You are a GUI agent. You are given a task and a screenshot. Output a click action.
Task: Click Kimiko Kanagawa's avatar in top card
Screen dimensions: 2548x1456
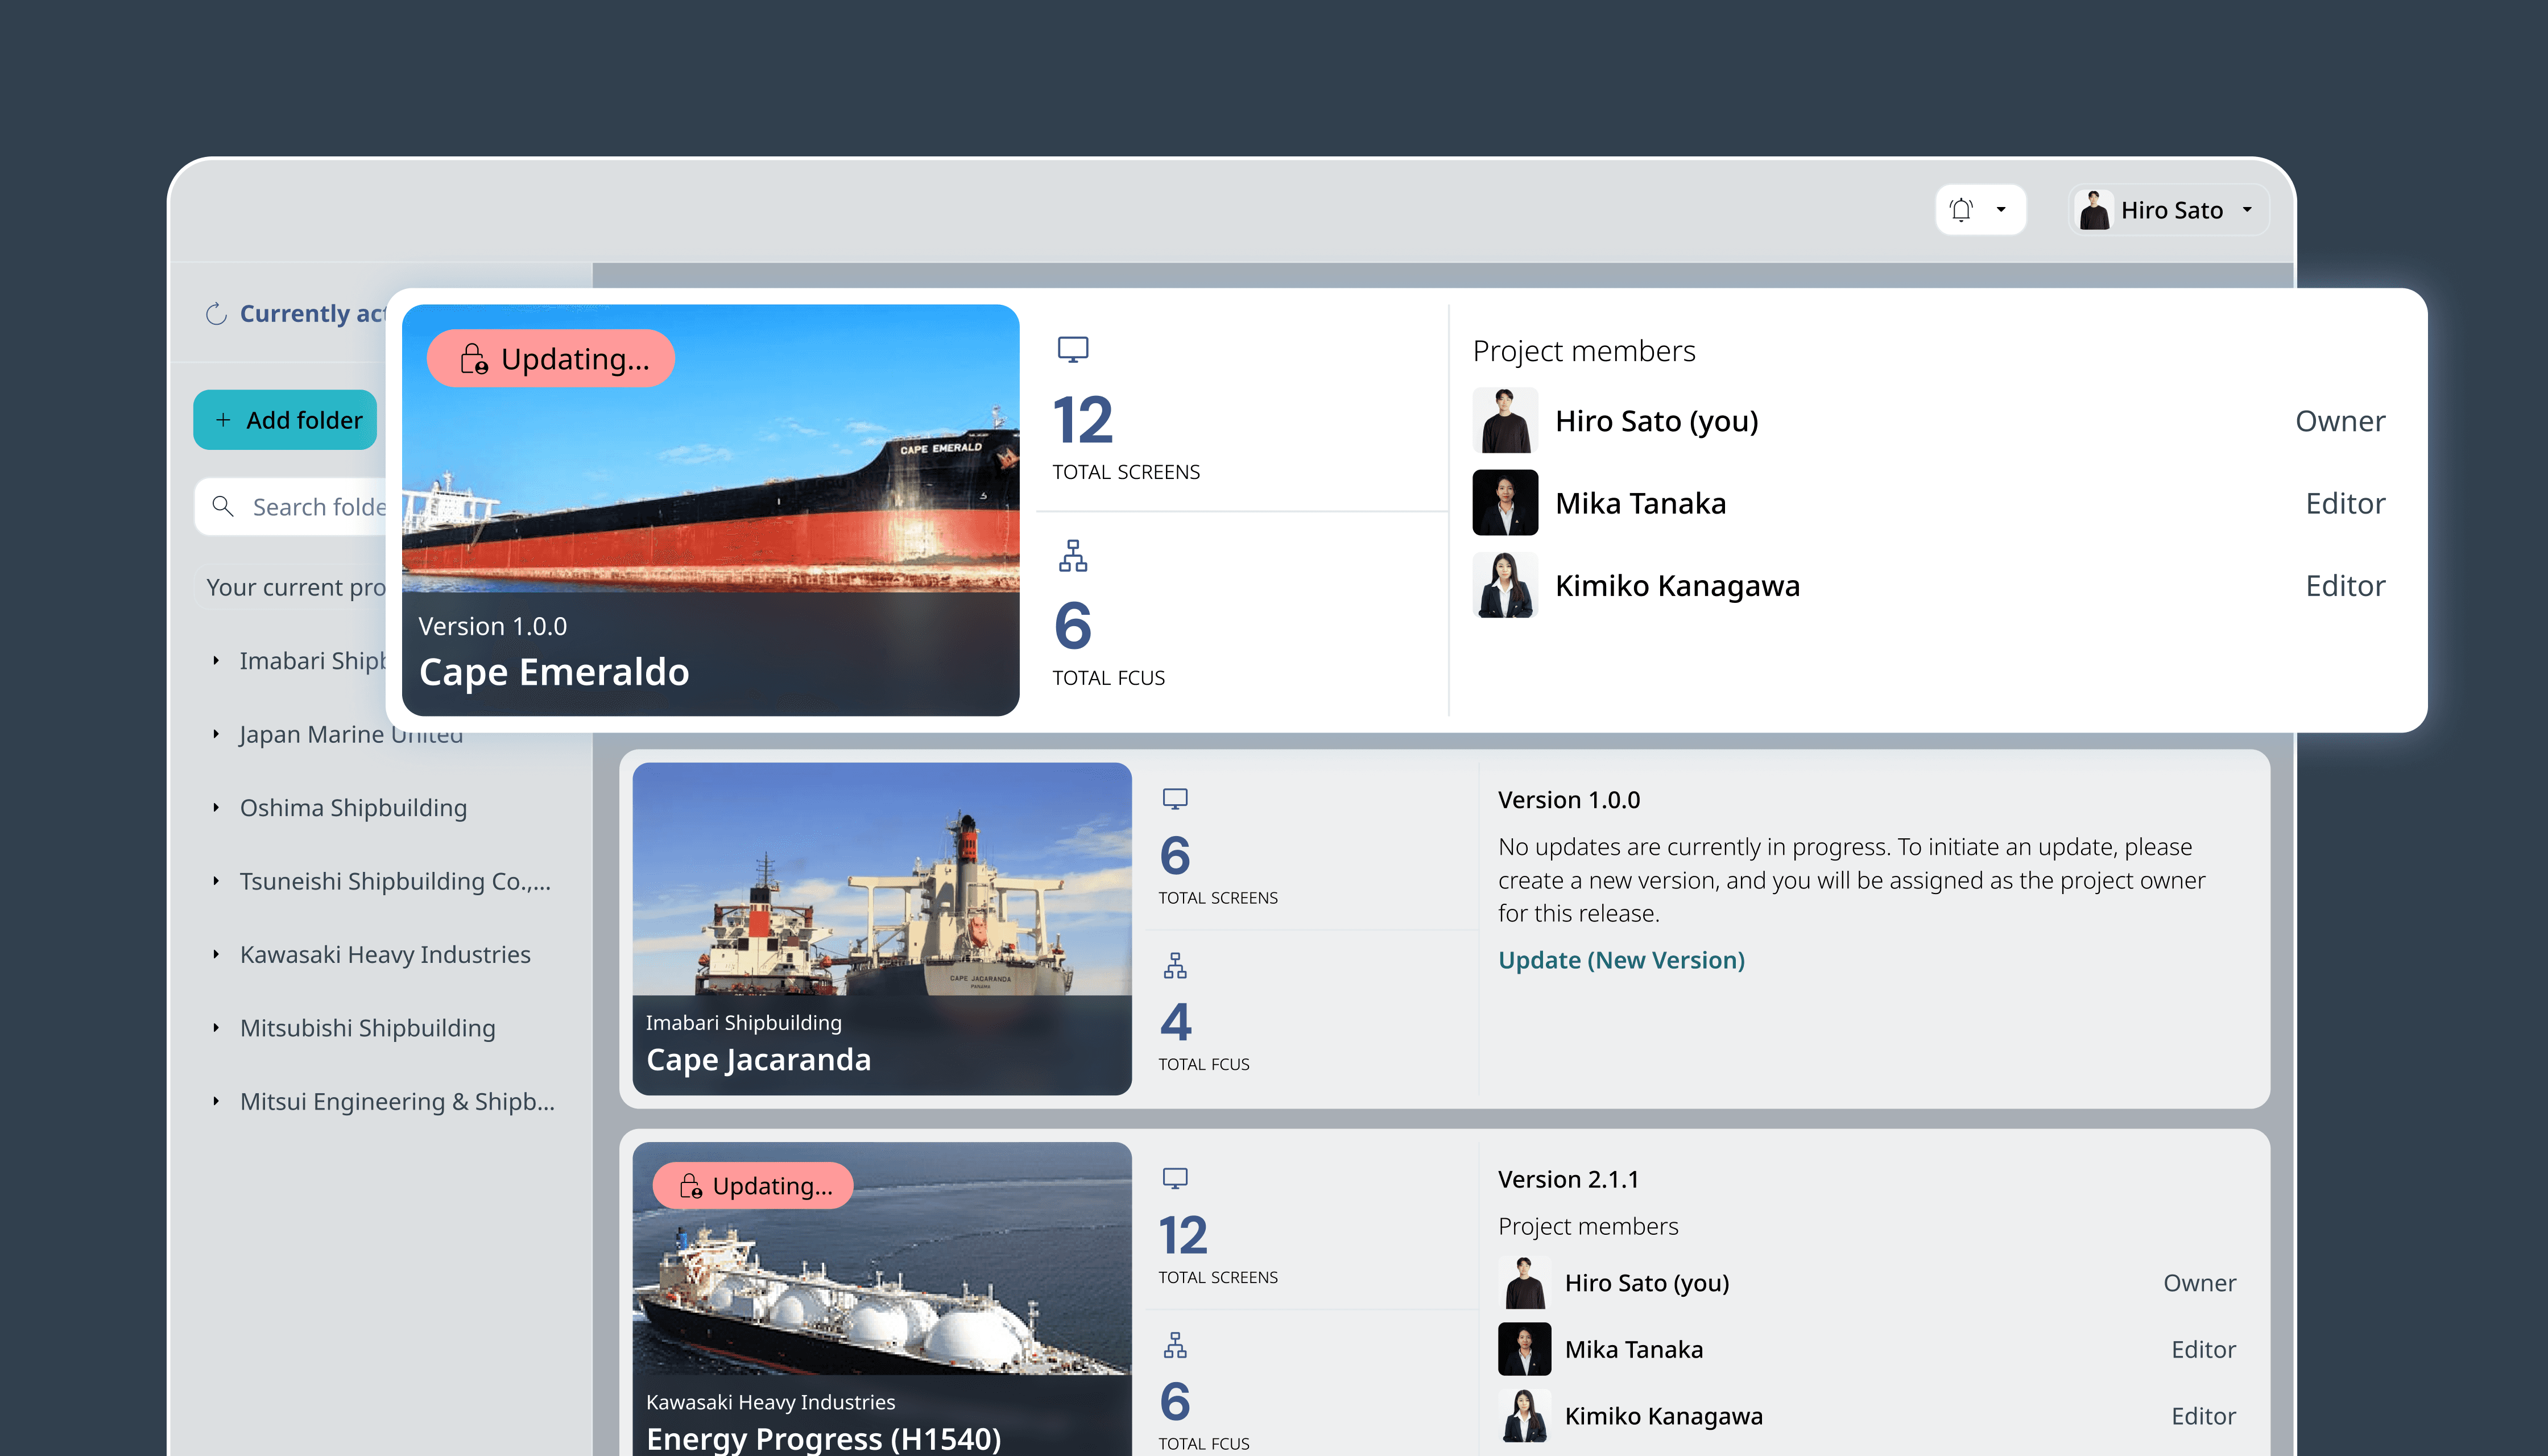click(1505, 586)
